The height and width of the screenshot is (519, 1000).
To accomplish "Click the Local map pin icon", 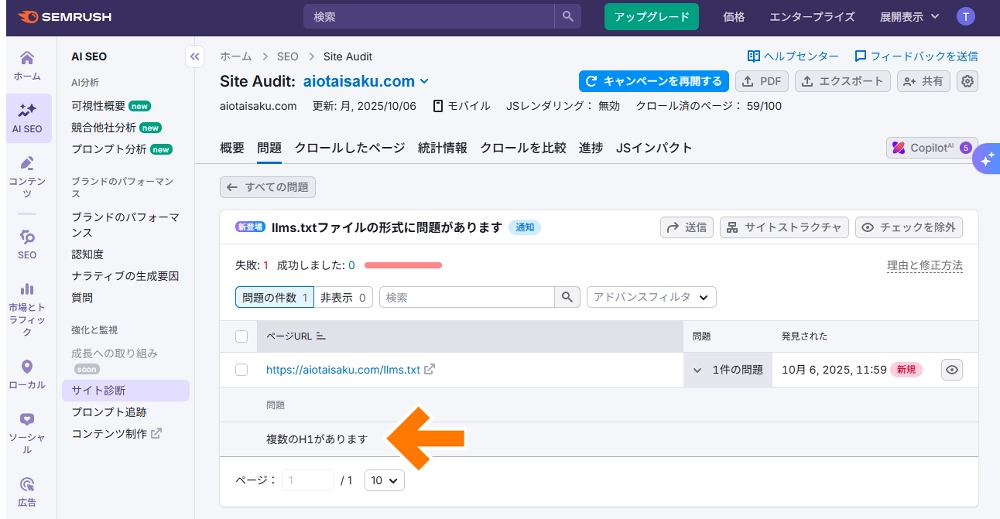I will coord(27,368).
